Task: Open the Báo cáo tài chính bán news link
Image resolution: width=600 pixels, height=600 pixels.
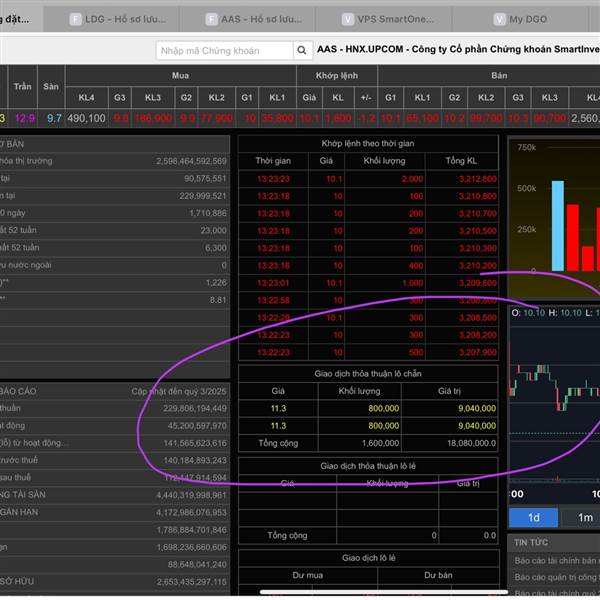Action: [557, 561]
